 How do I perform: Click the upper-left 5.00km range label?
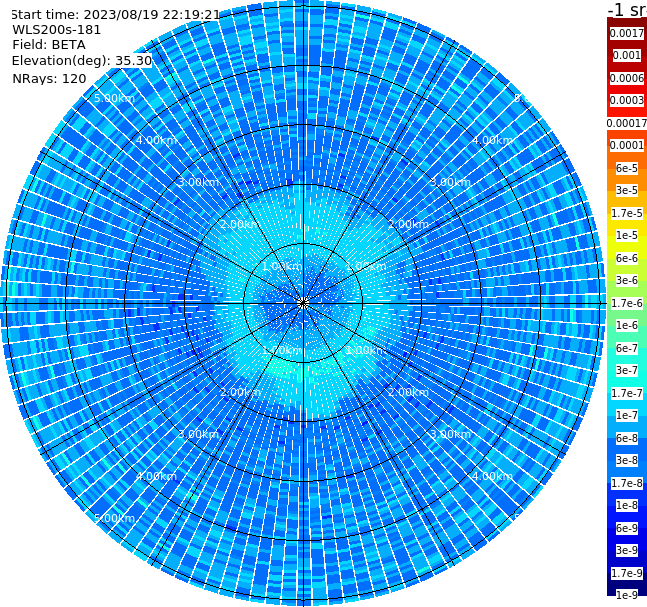114,98
